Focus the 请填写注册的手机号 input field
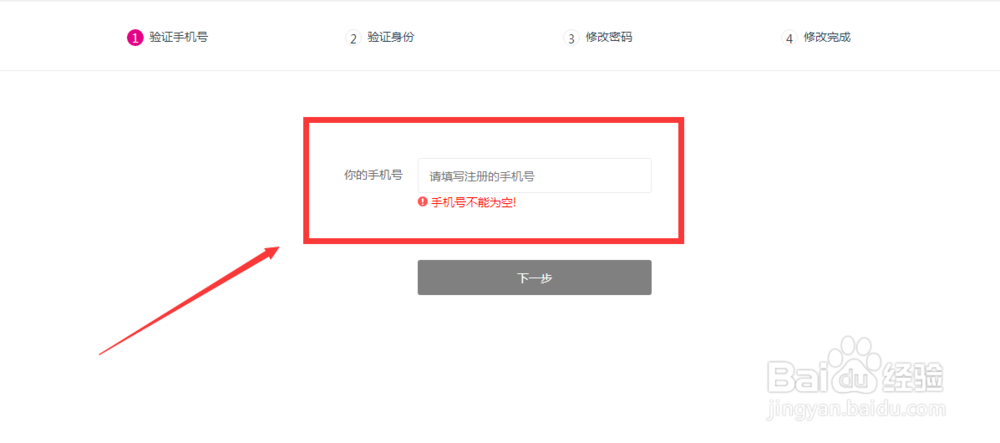The width and height of the screenshot is (1000, 443). coord(534,175)
